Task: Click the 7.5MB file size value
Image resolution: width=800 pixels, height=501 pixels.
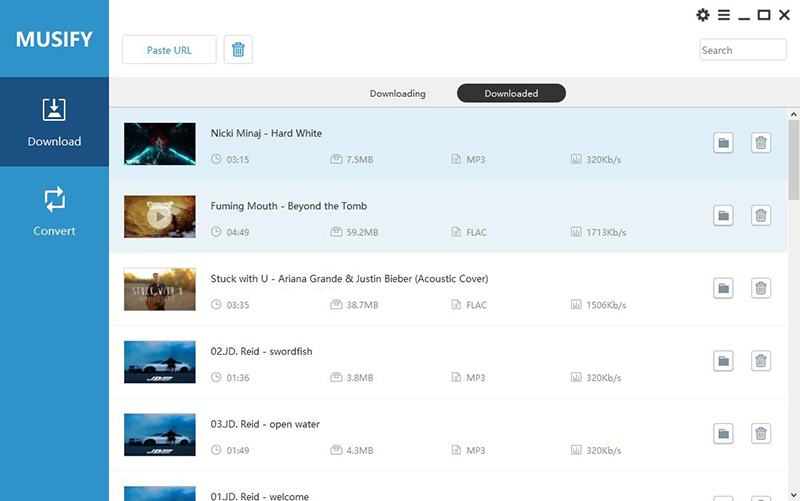Action: point(360,160)
